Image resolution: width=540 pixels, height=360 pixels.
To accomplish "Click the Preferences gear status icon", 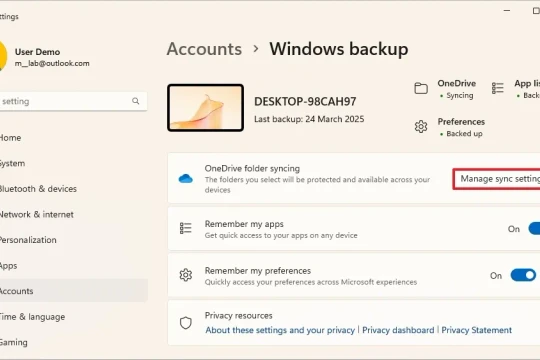I will (421, 127).
